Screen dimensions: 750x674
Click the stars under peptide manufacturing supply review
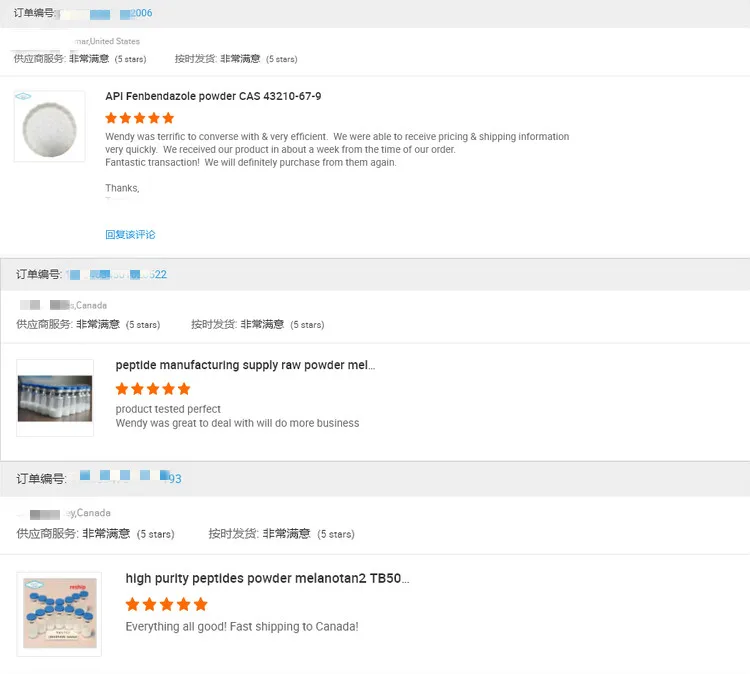(x=152, y=388)
